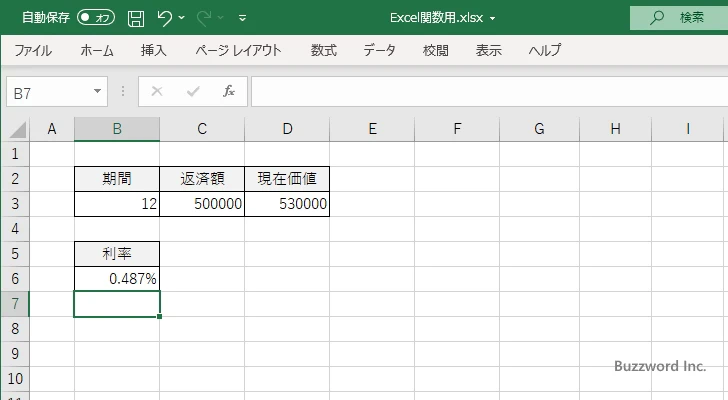This screenshot has width=728, height=400.
Task: Expand the Redo history dropdown arrow
Action: tap(221, 18)
